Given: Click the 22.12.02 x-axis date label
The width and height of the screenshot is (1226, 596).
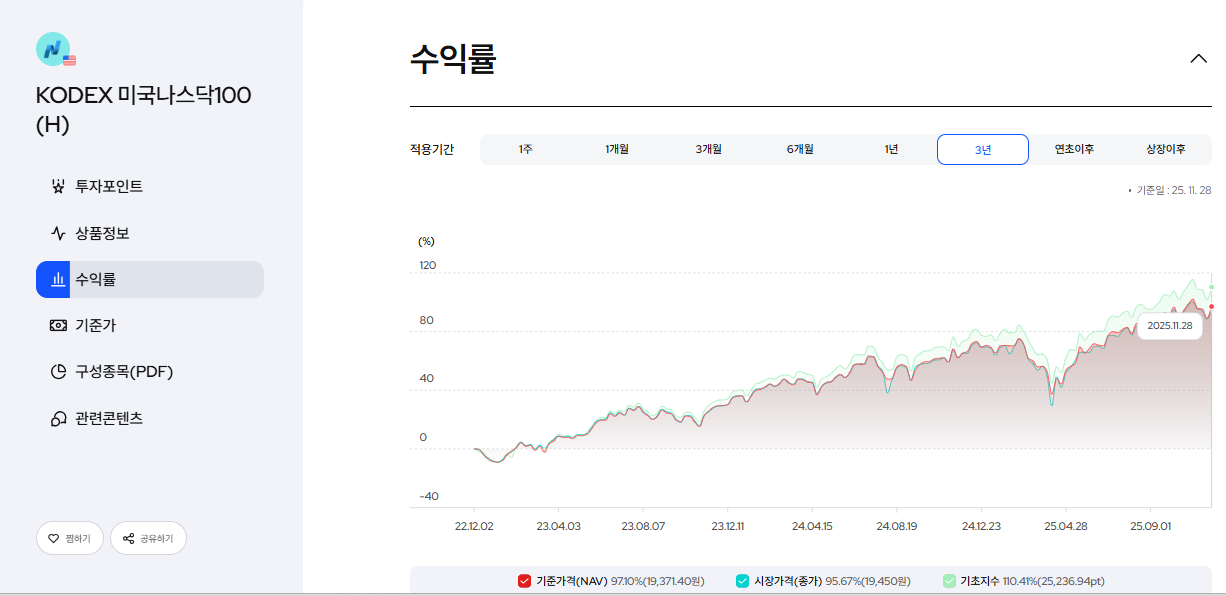Looking at the screenshot, I should [474, 524].
